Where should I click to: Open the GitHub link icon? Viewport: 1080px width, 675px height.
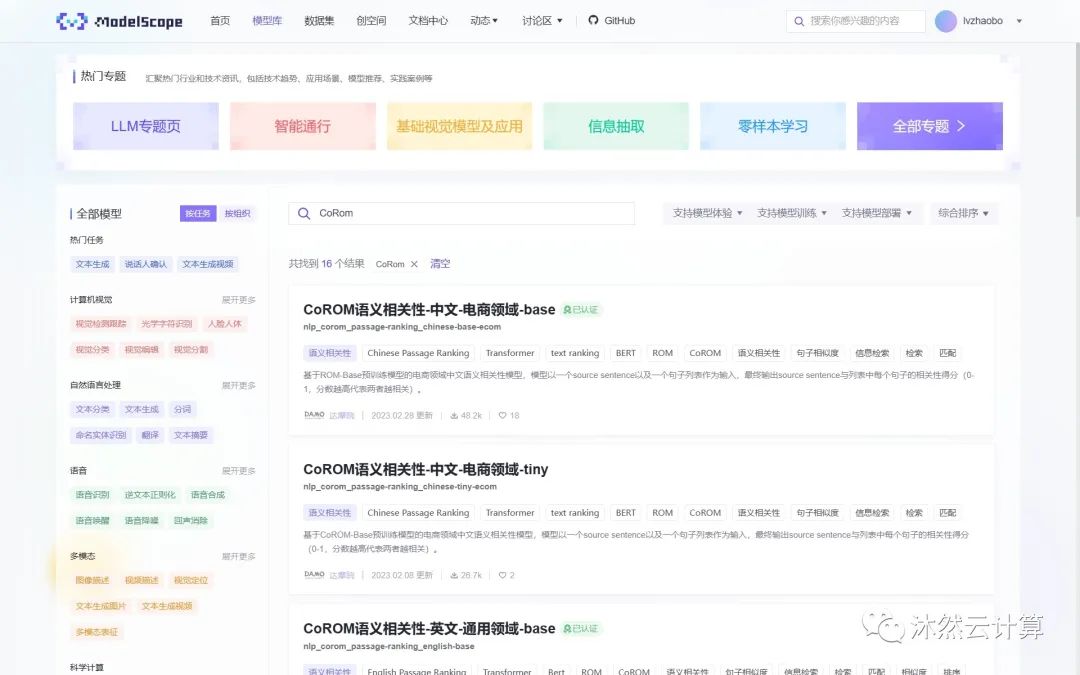(593, 21)
